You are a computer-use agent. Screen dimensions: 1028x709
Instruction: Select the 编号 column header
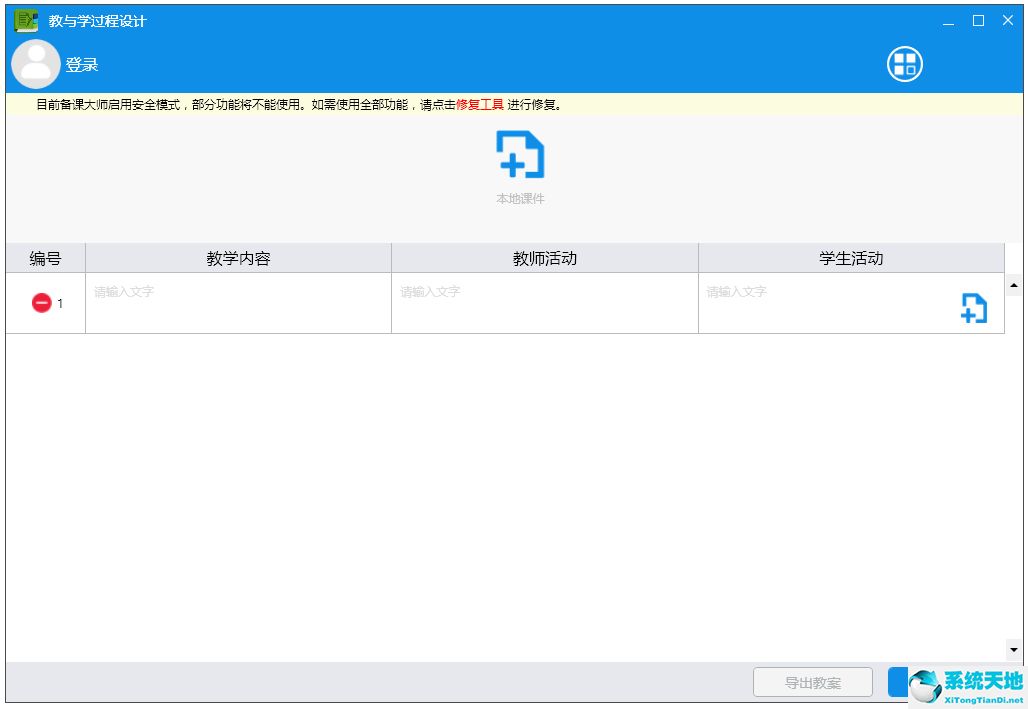(x=45, y=258)
